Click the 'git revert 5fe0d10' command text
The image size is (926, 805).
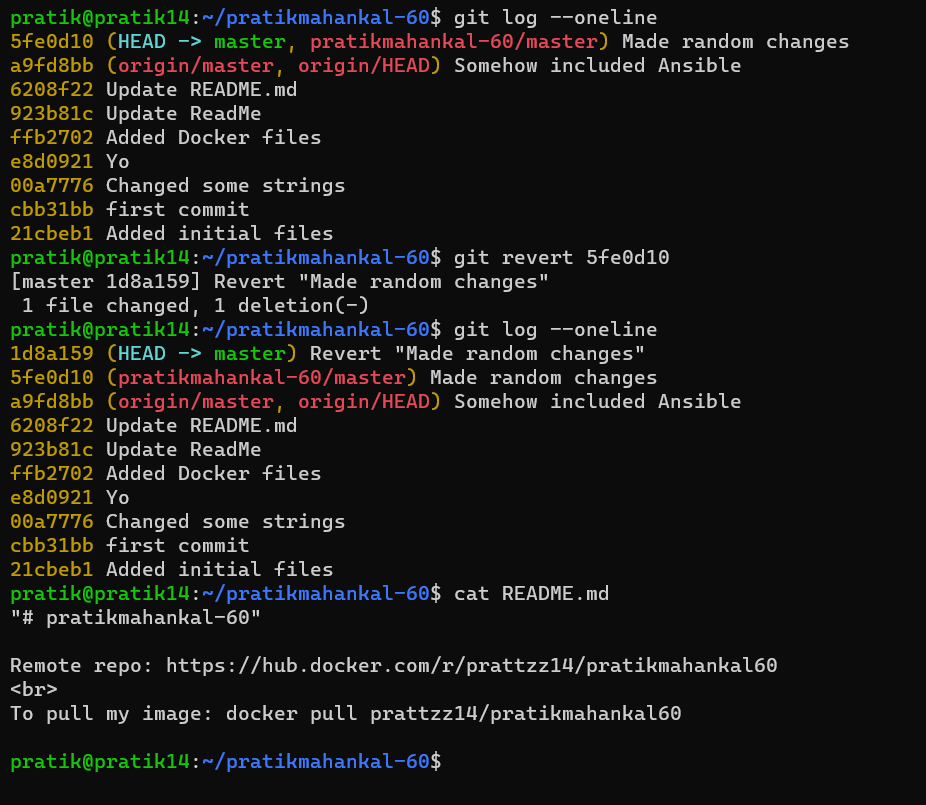(x=561, y=258)
